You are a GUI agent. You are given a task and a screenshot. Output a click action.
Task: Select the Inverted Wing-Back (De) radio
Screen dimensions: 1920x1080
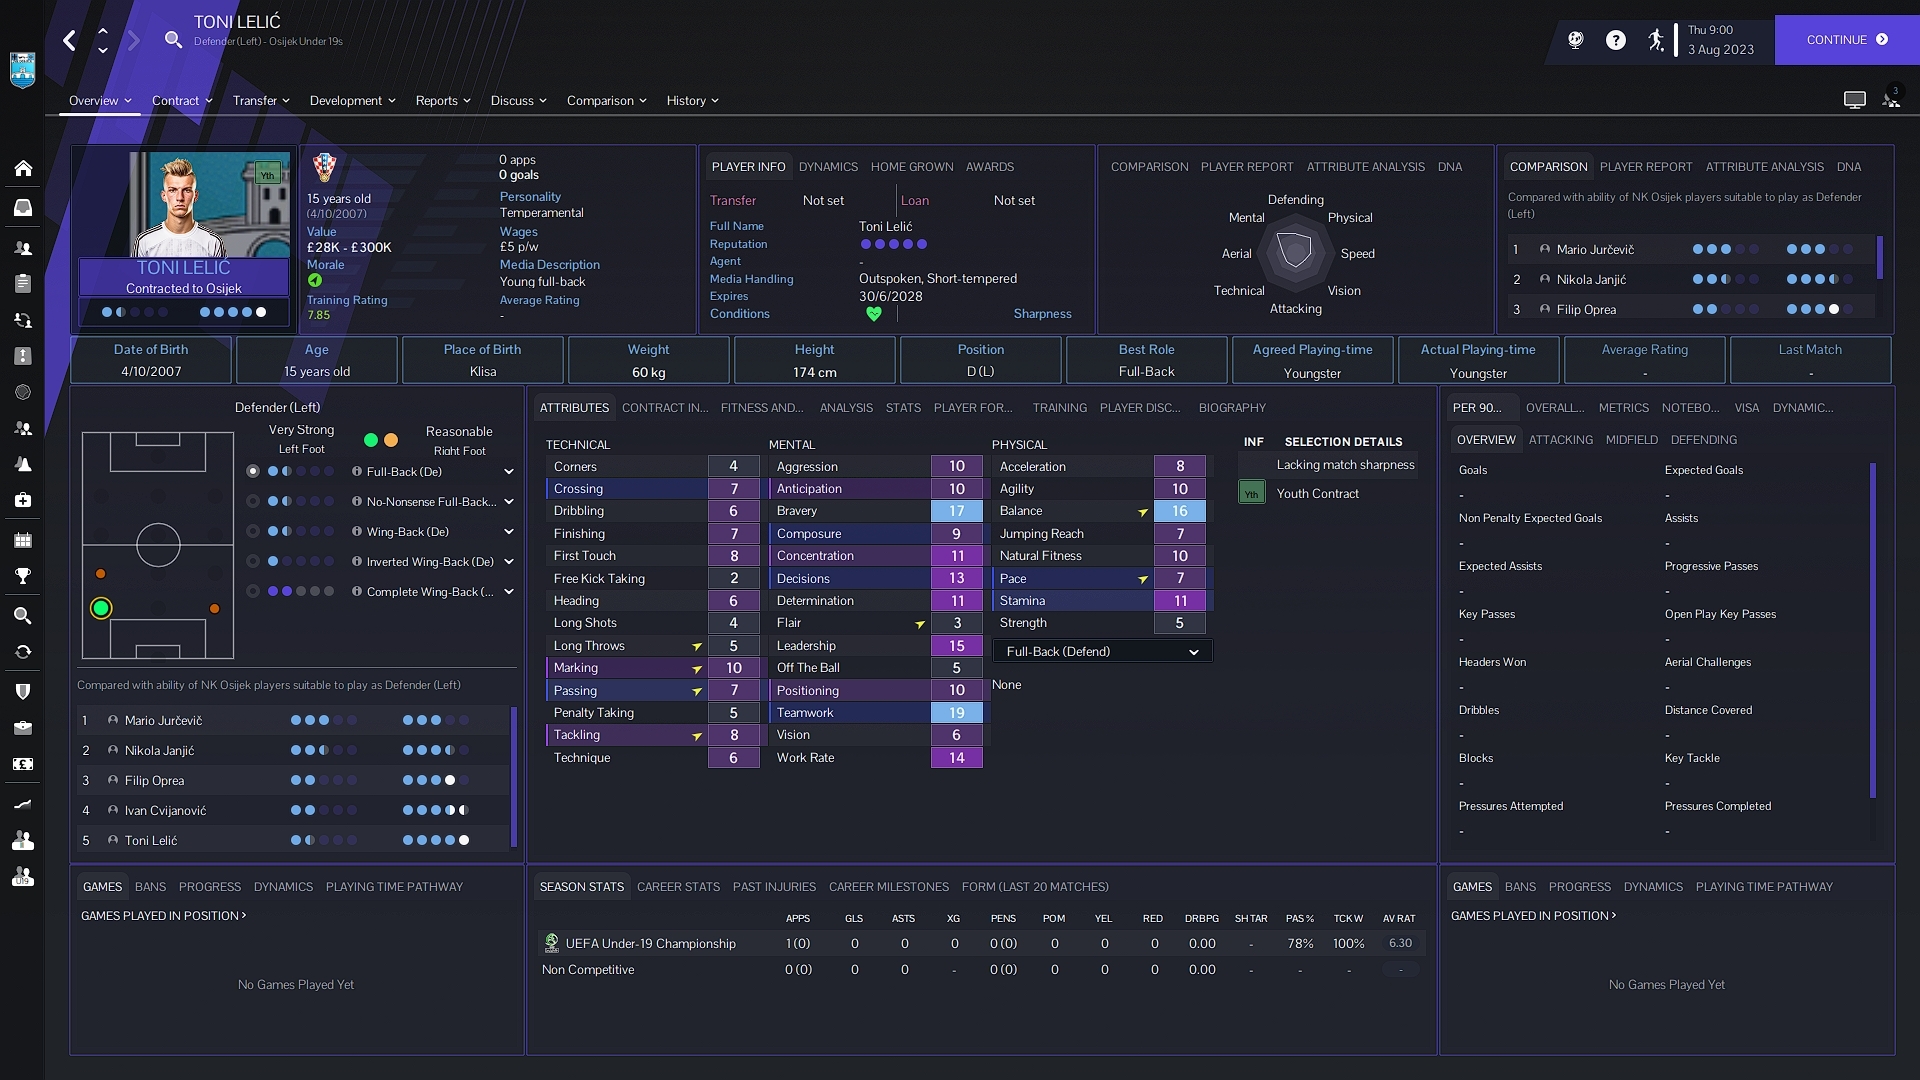253,561
